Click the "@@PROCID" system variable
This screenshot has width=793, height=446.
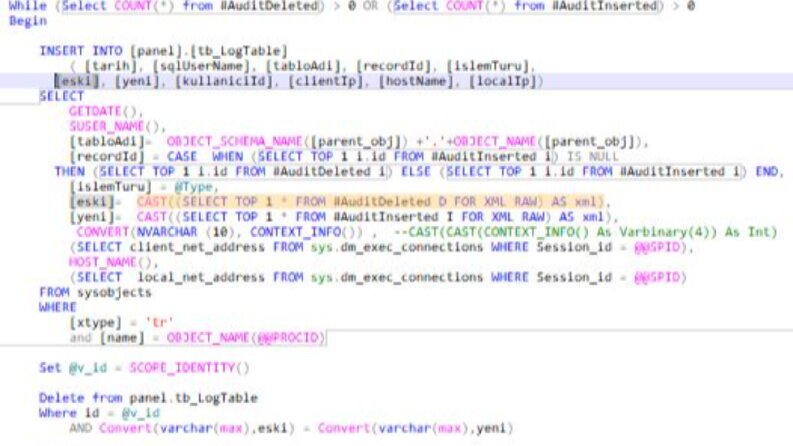[x=288, y=337]
